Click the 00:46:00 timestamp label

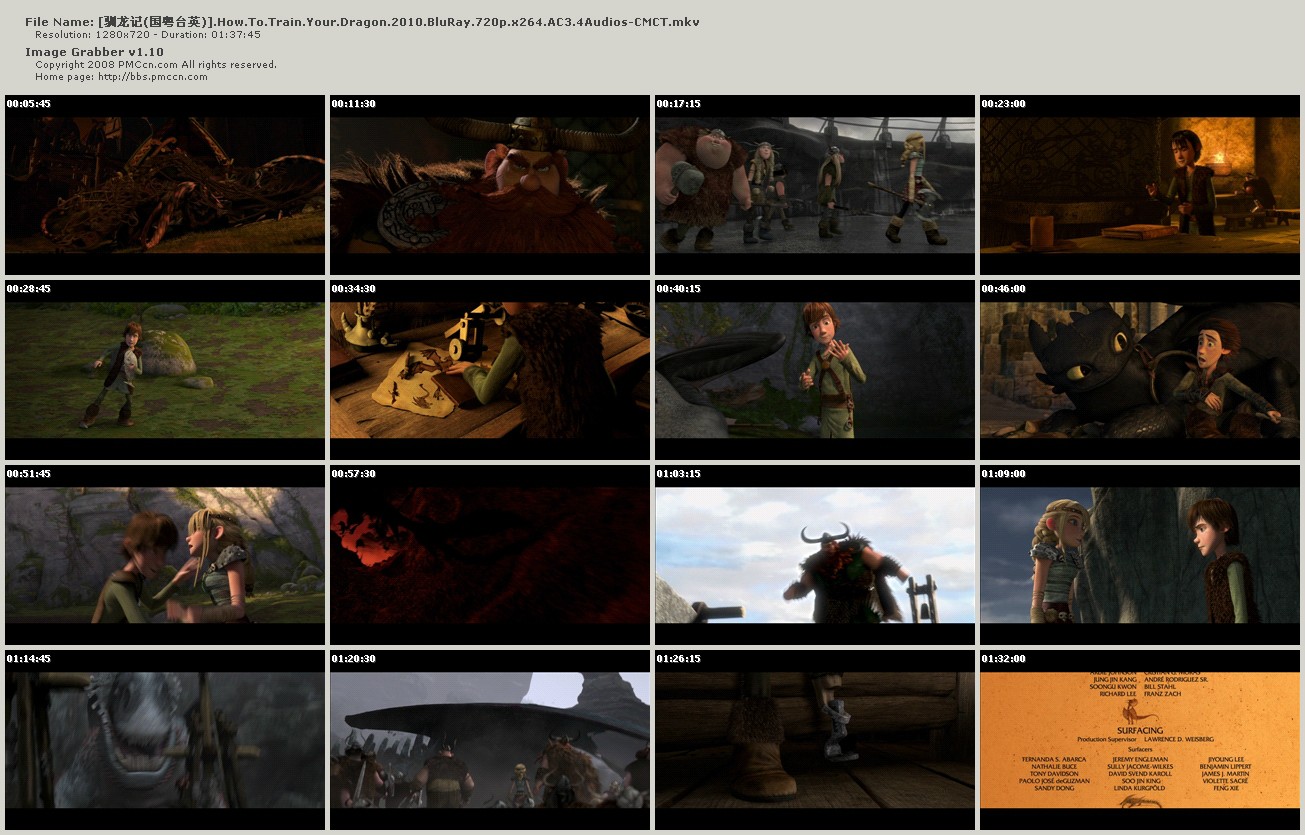pos(1003,288)
